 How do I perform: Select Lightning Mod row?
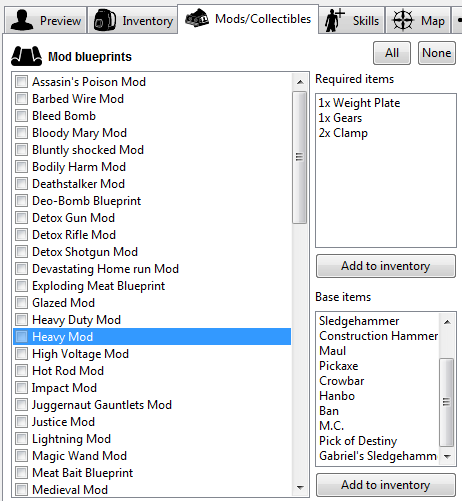(152, 439)
